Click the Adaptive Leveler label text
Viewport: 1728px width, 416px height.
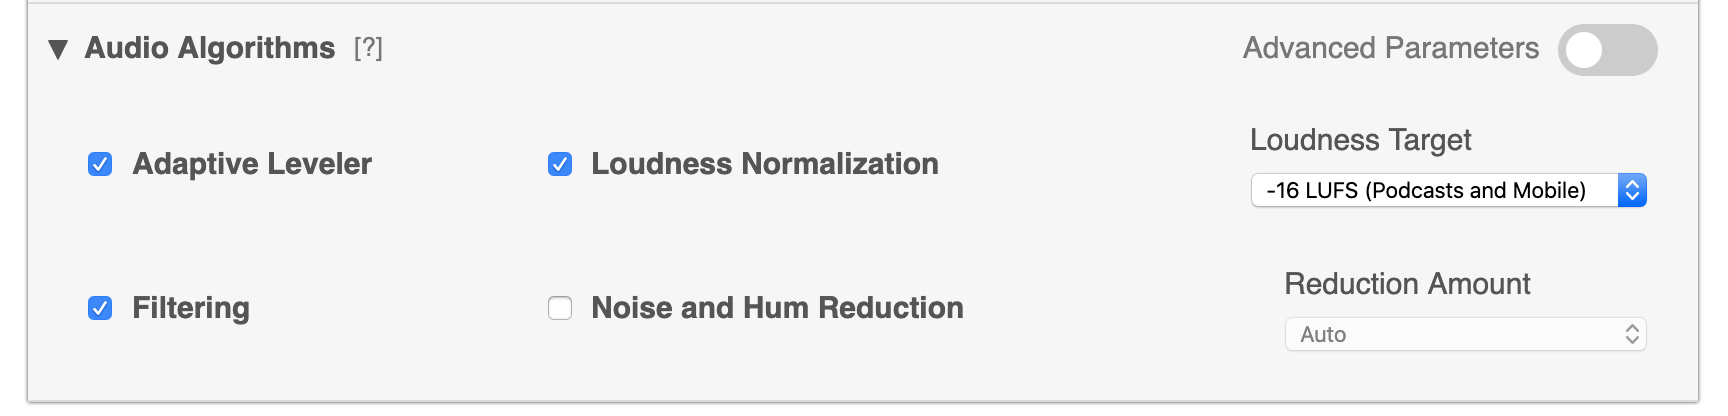click(x=252, y=164)
